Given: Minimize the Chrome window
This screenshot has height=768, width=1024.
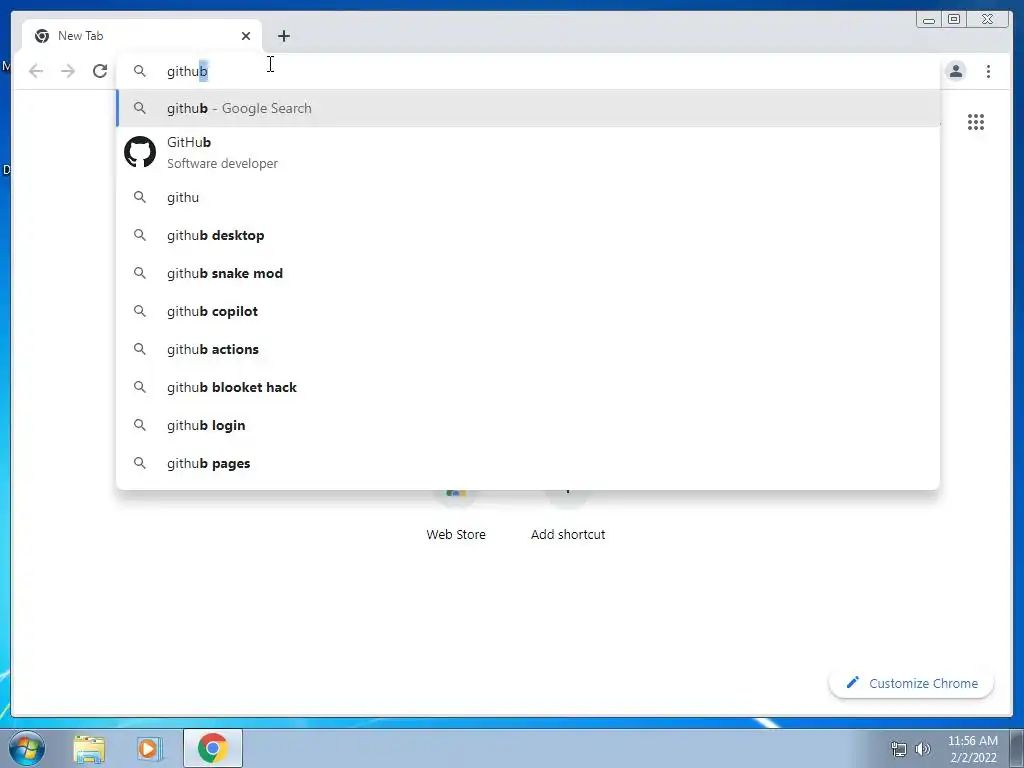Looking at the screenshot, I should [x=929, y=20].
